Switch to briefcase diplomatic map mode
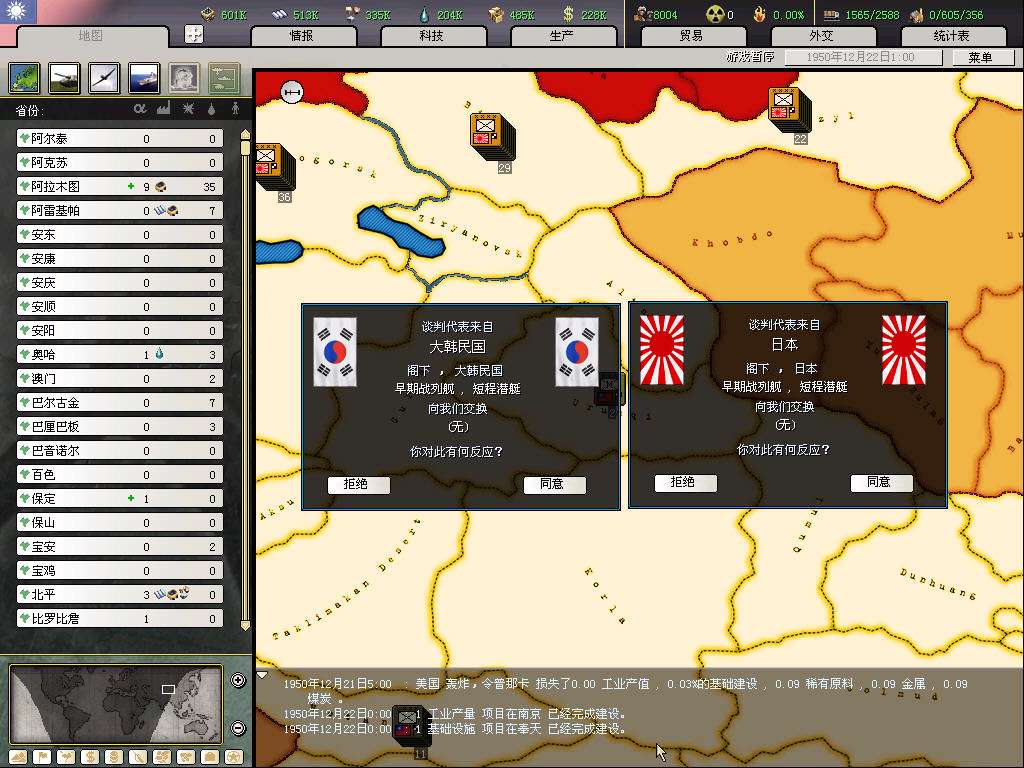1024x768 pixels. [210, 758]
